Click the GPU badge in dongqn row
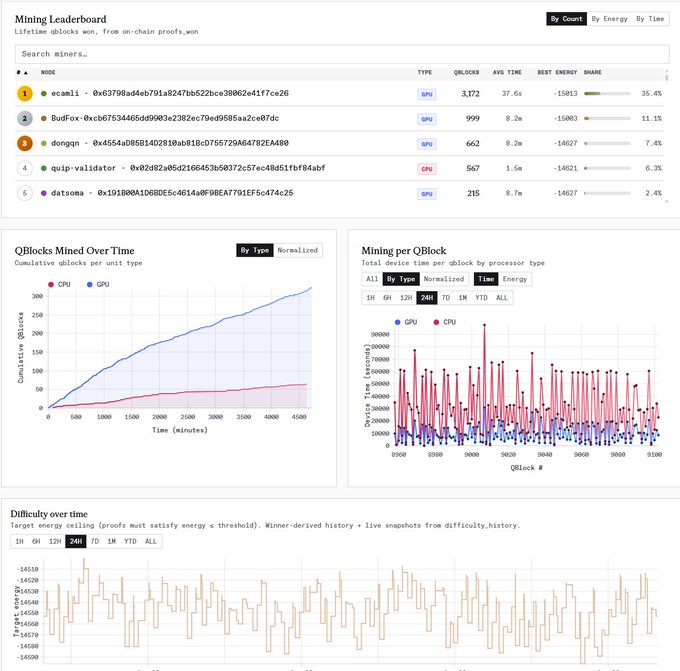The width and height of the screenshot is (680, 671). pyautogui.click(x=427, y=144)
